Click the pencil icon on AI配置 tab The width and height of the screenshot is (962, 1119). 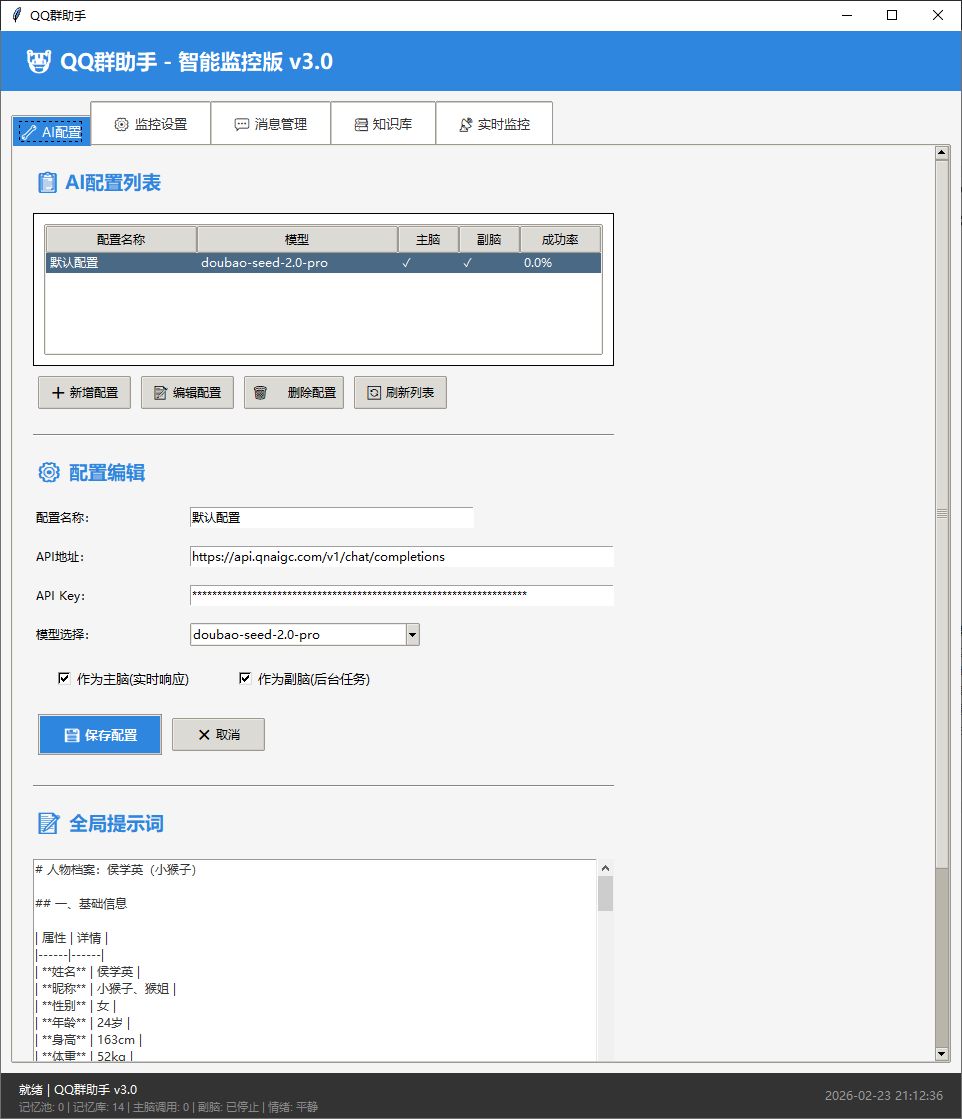pos(29,132)
